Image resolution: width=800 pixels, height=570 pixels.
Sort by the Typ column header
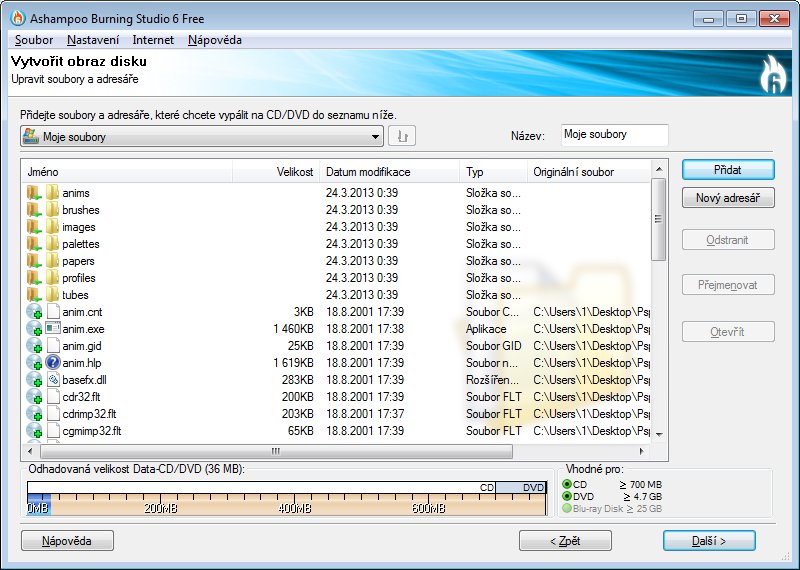(x=493, y=172)
